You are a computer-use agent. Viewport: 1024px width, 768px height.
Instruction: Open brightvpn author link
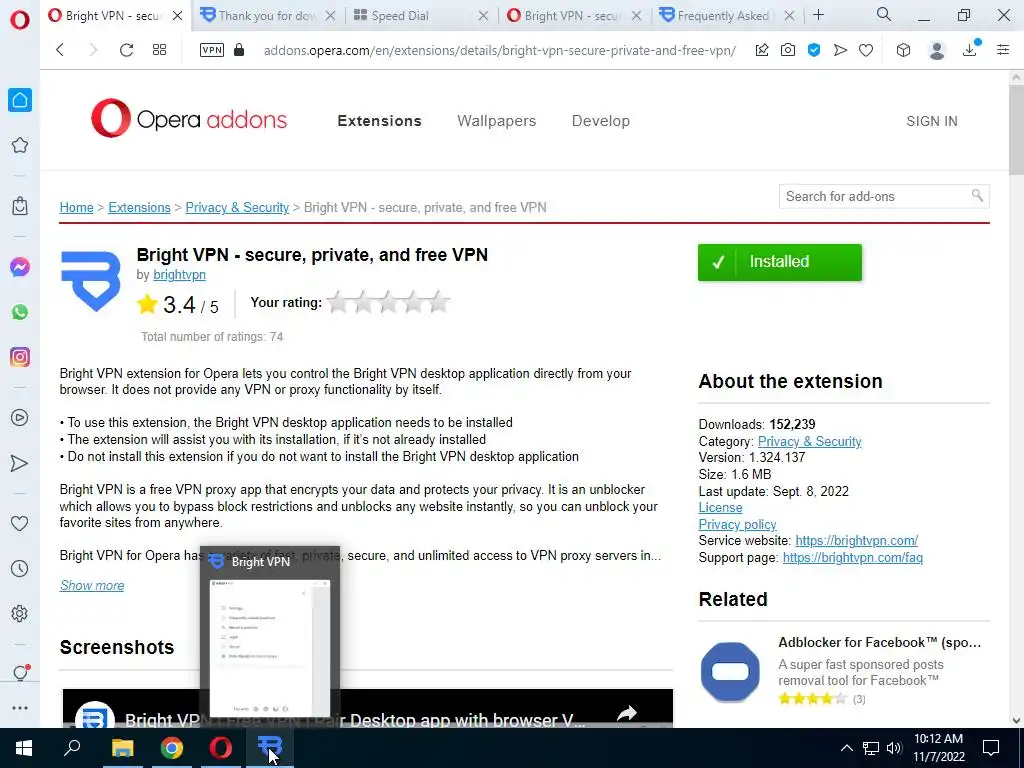(x=180, y=274)
